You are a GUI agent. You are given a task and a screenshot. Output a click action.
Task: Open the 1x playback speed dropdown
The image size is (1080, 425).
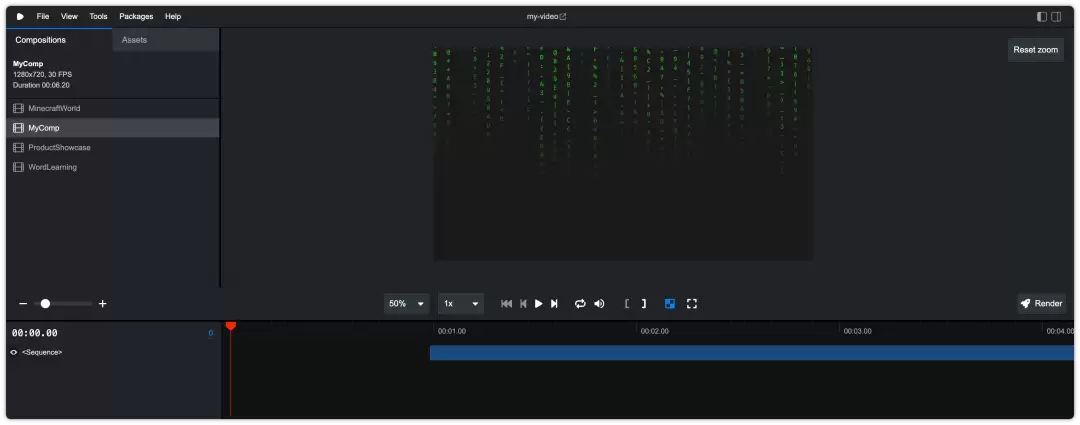point(461,304)
